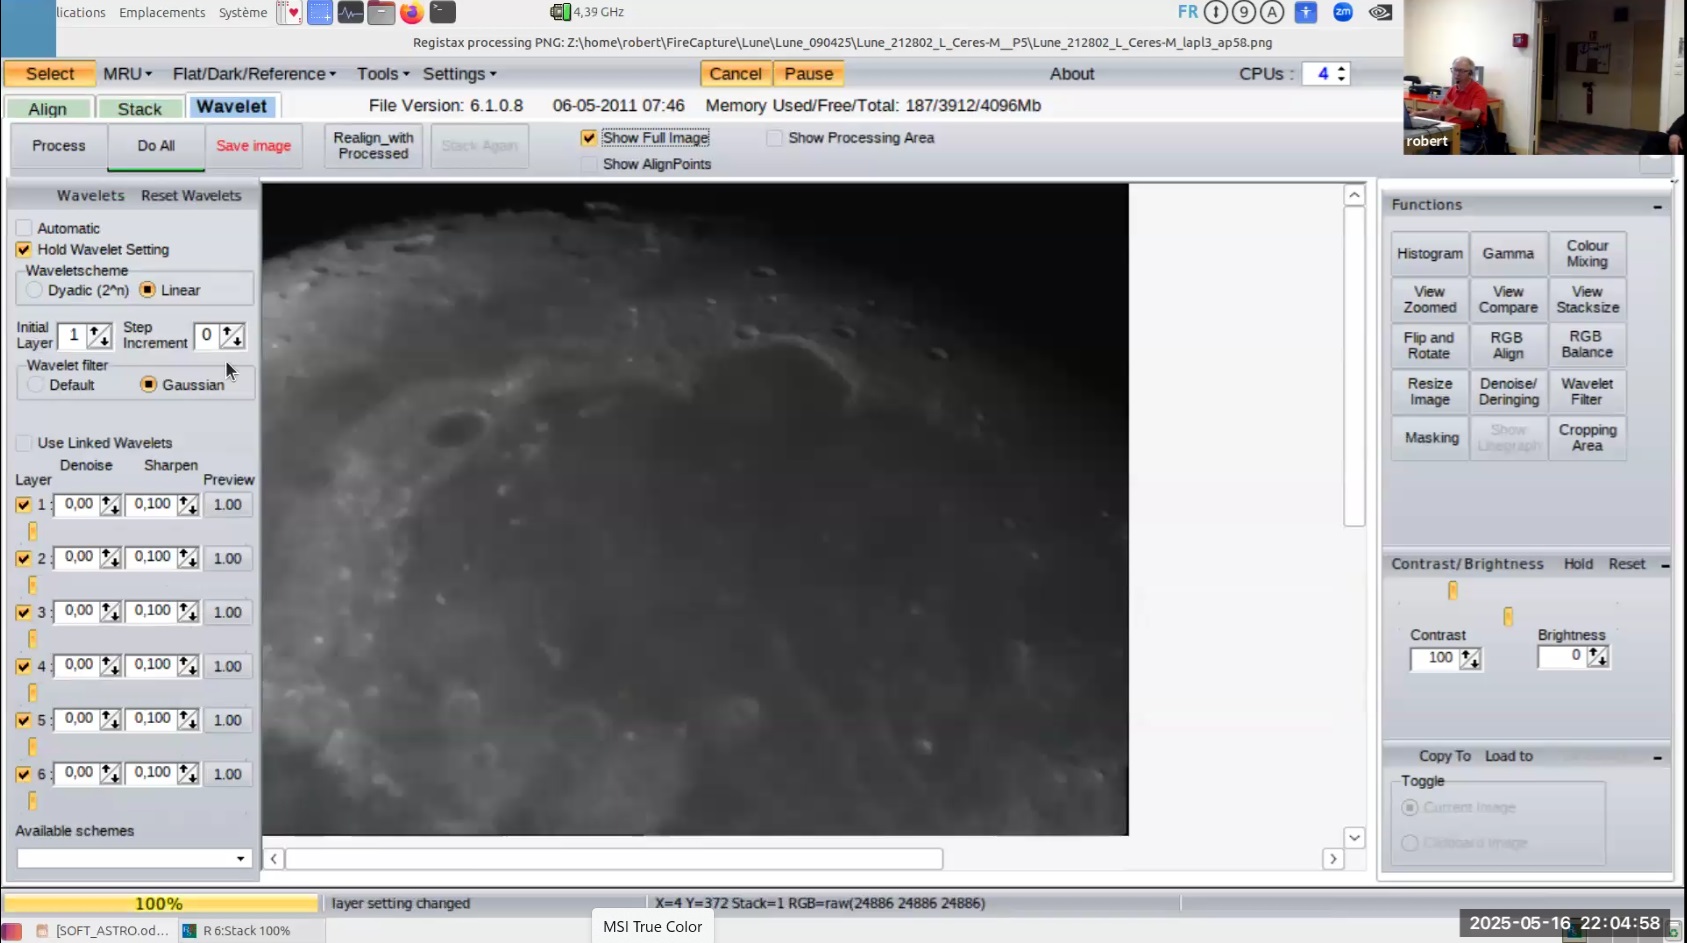Select Default wavelet filter
1687x943 pixels.
tap(36, 385)
